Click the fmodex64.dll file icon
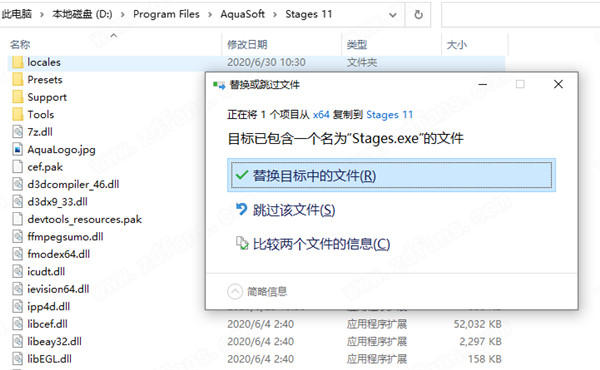 pos(17,254)
